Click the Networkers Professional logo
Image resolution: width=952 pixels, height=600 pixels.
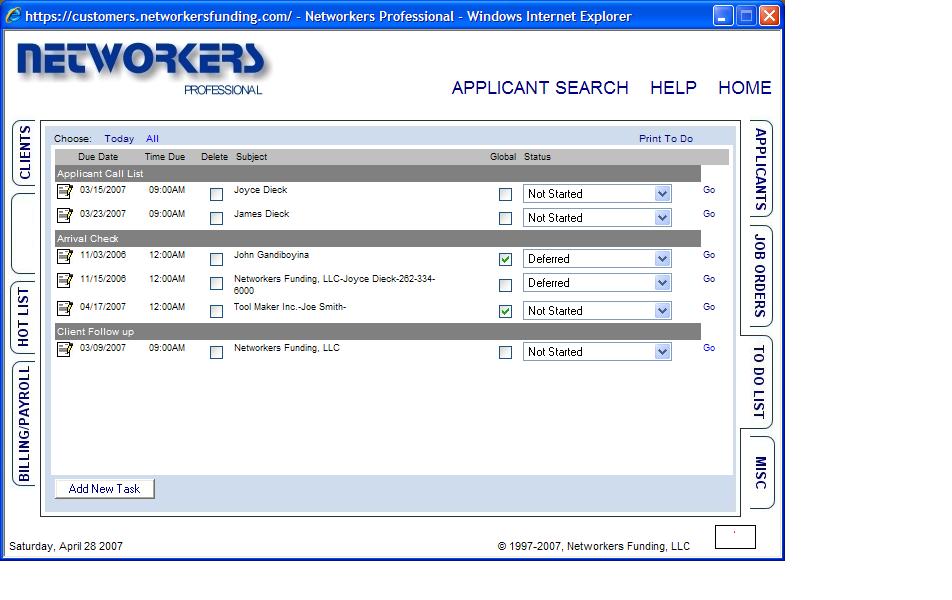pos(143,68)
